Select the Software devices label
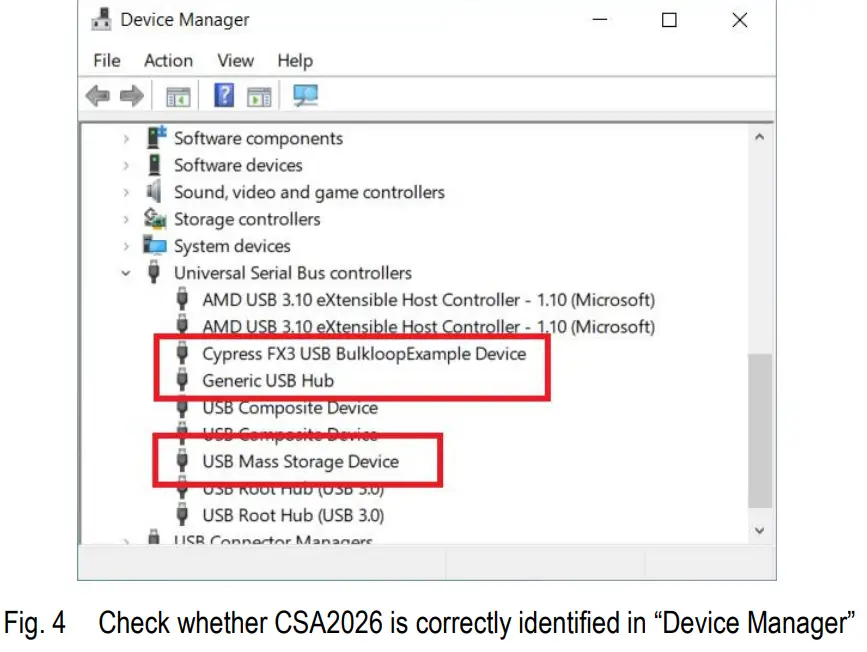The image size is (867, 652). (x=238, y=165)
